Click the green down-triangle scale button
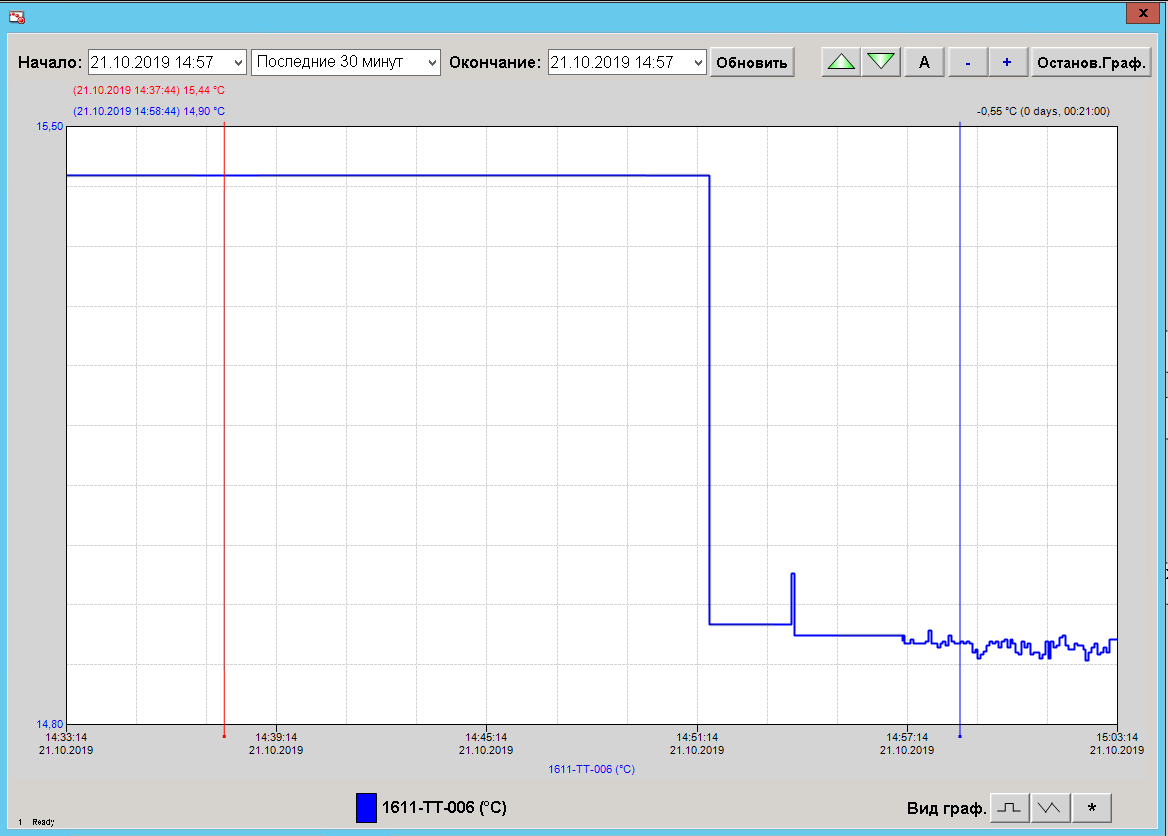This screenshot has height=836, width=1168. pyautogui.click(x=881, y=62)
